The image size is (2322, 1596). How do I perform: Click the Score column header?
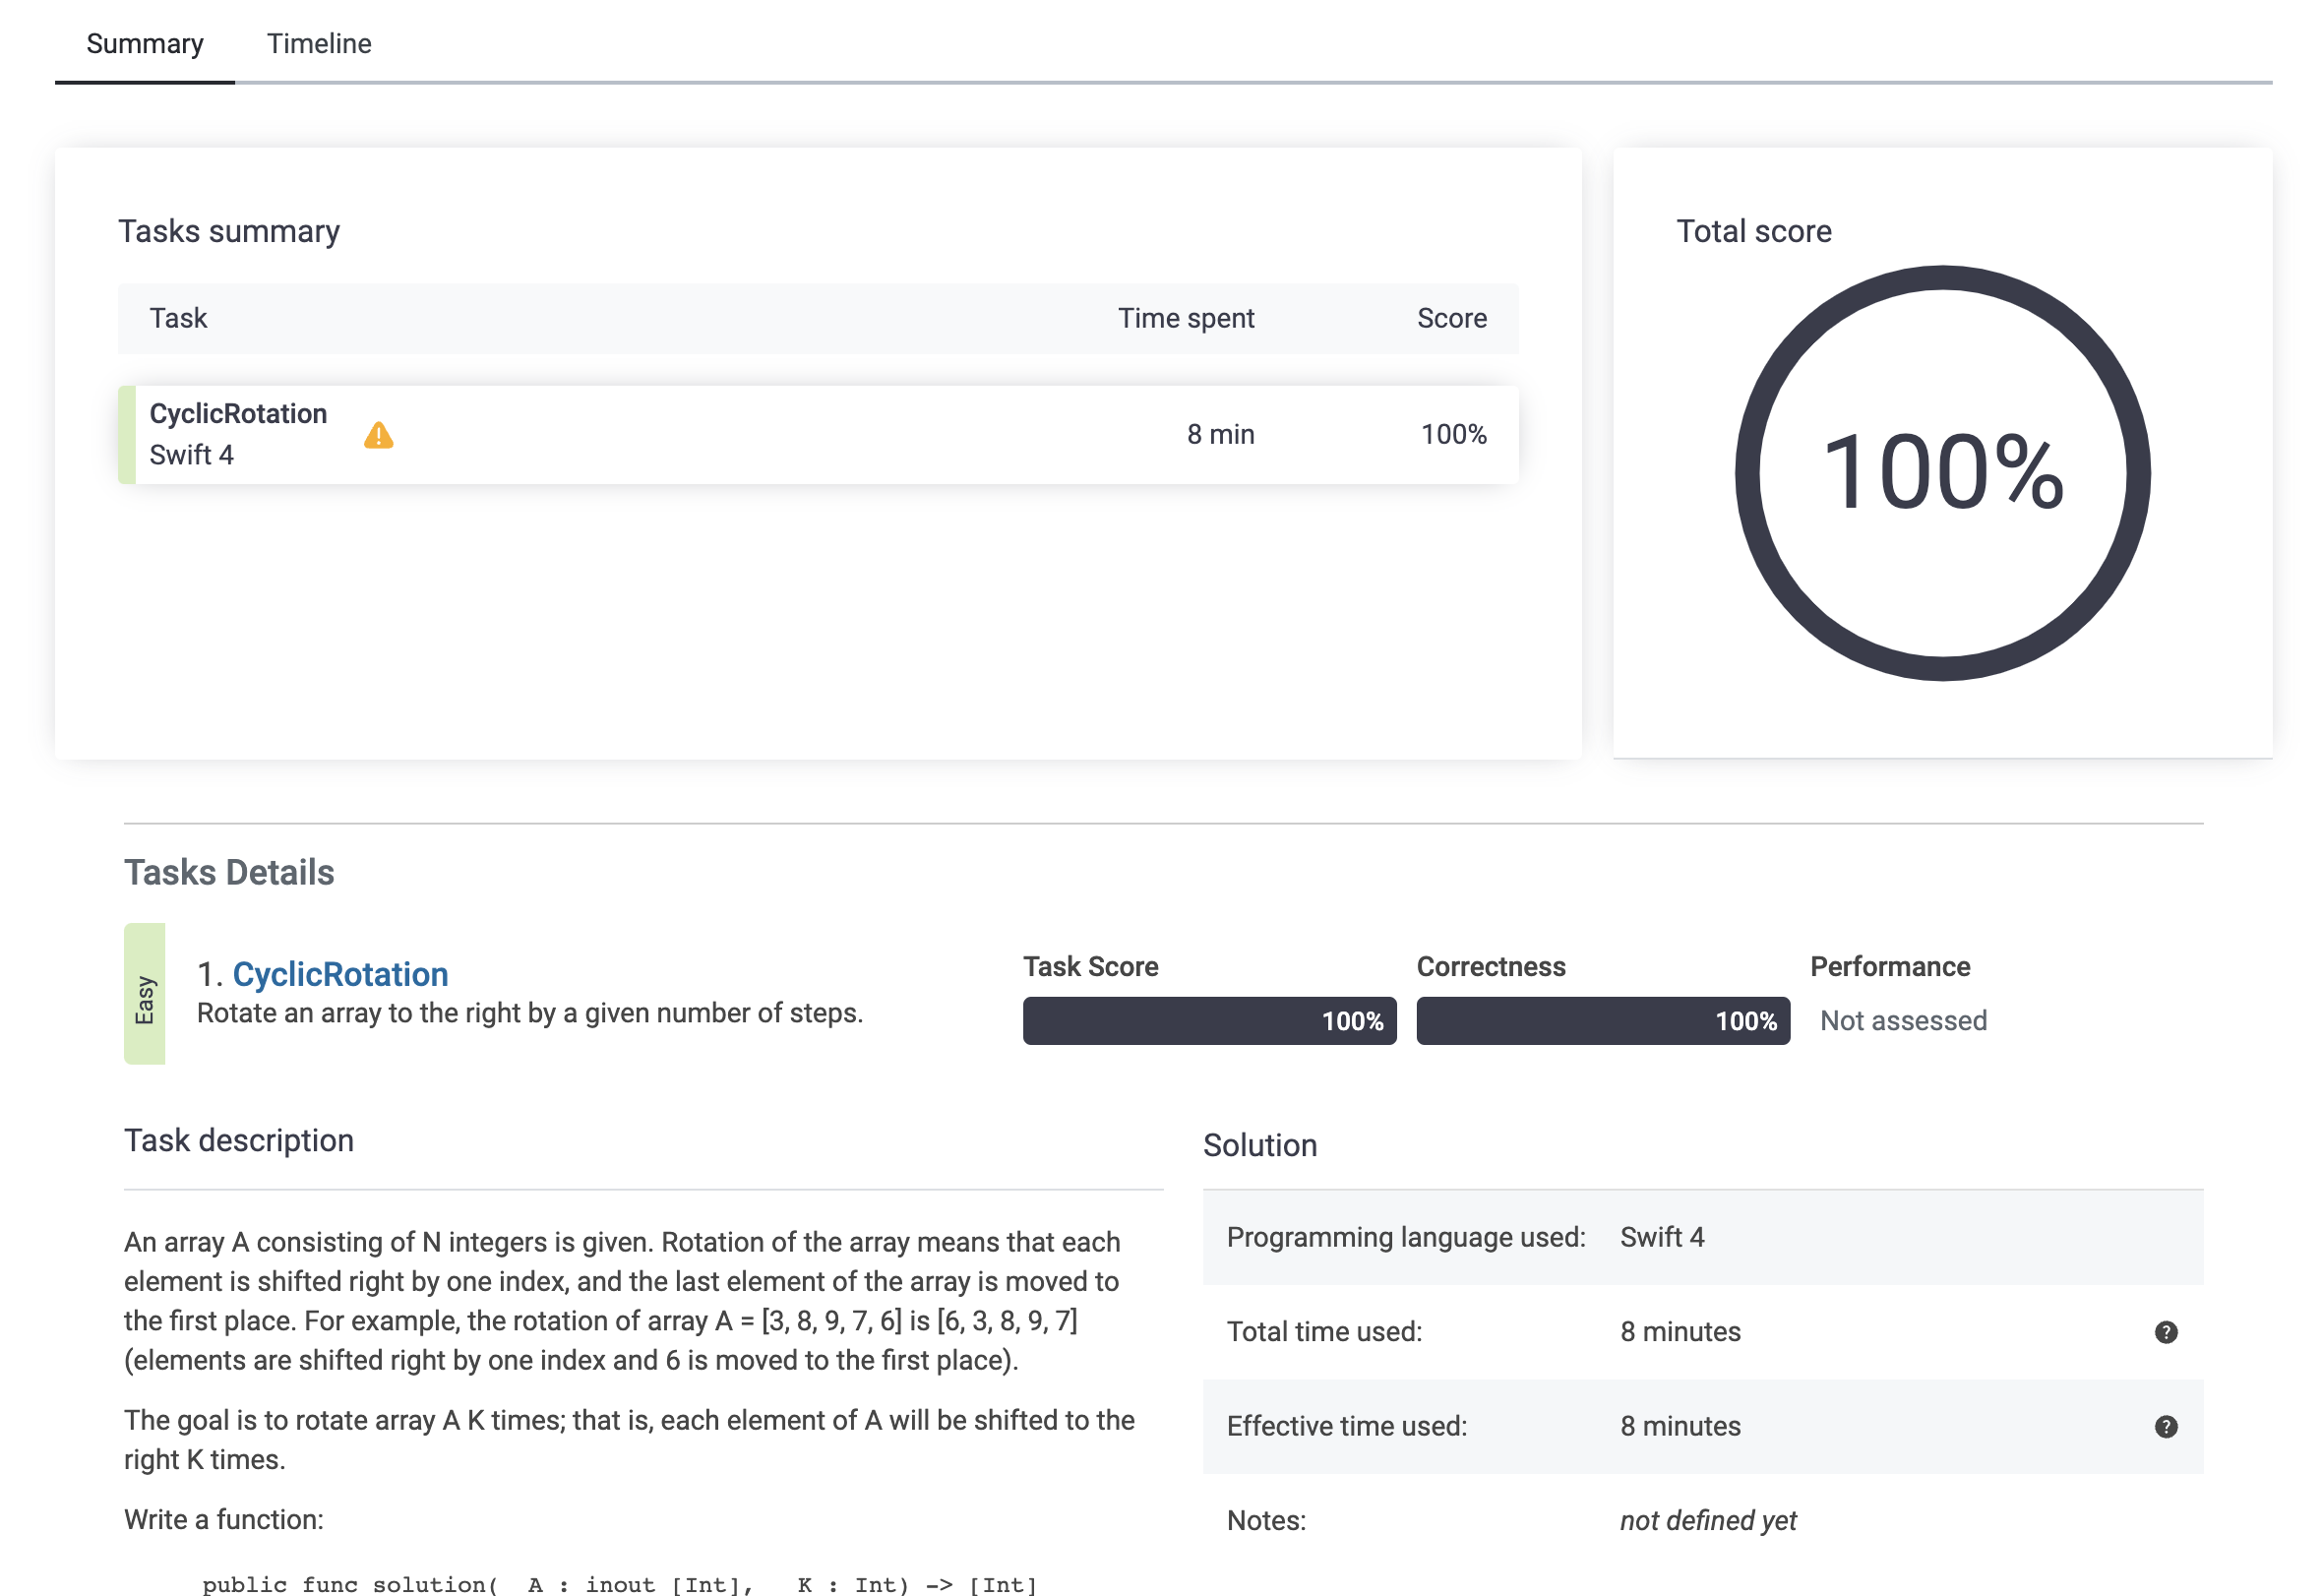[x=1451, y=318]
